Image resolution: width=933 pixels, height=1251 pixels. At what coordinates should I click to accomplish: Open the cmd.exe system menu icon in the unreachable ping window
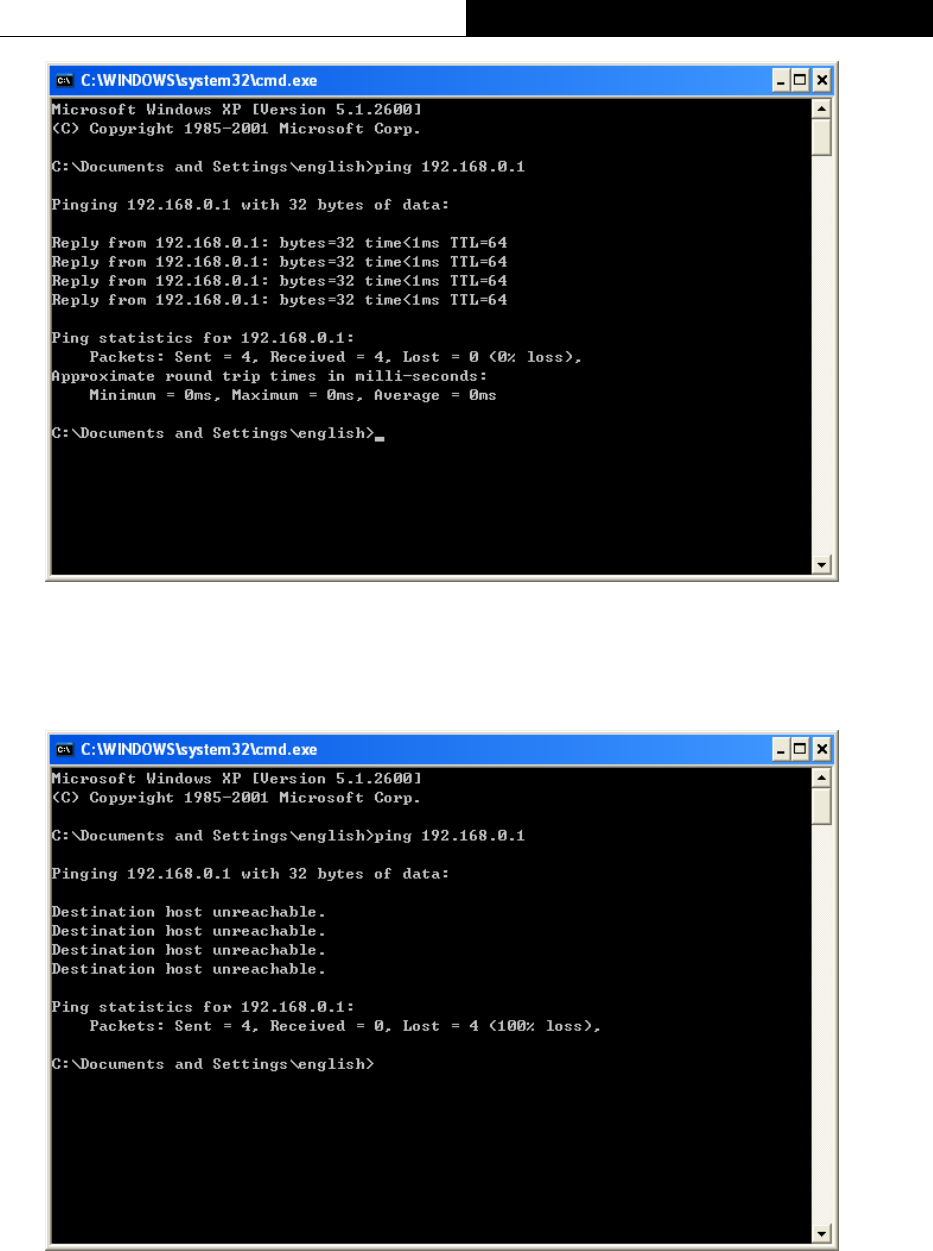[x=63, y=748]
